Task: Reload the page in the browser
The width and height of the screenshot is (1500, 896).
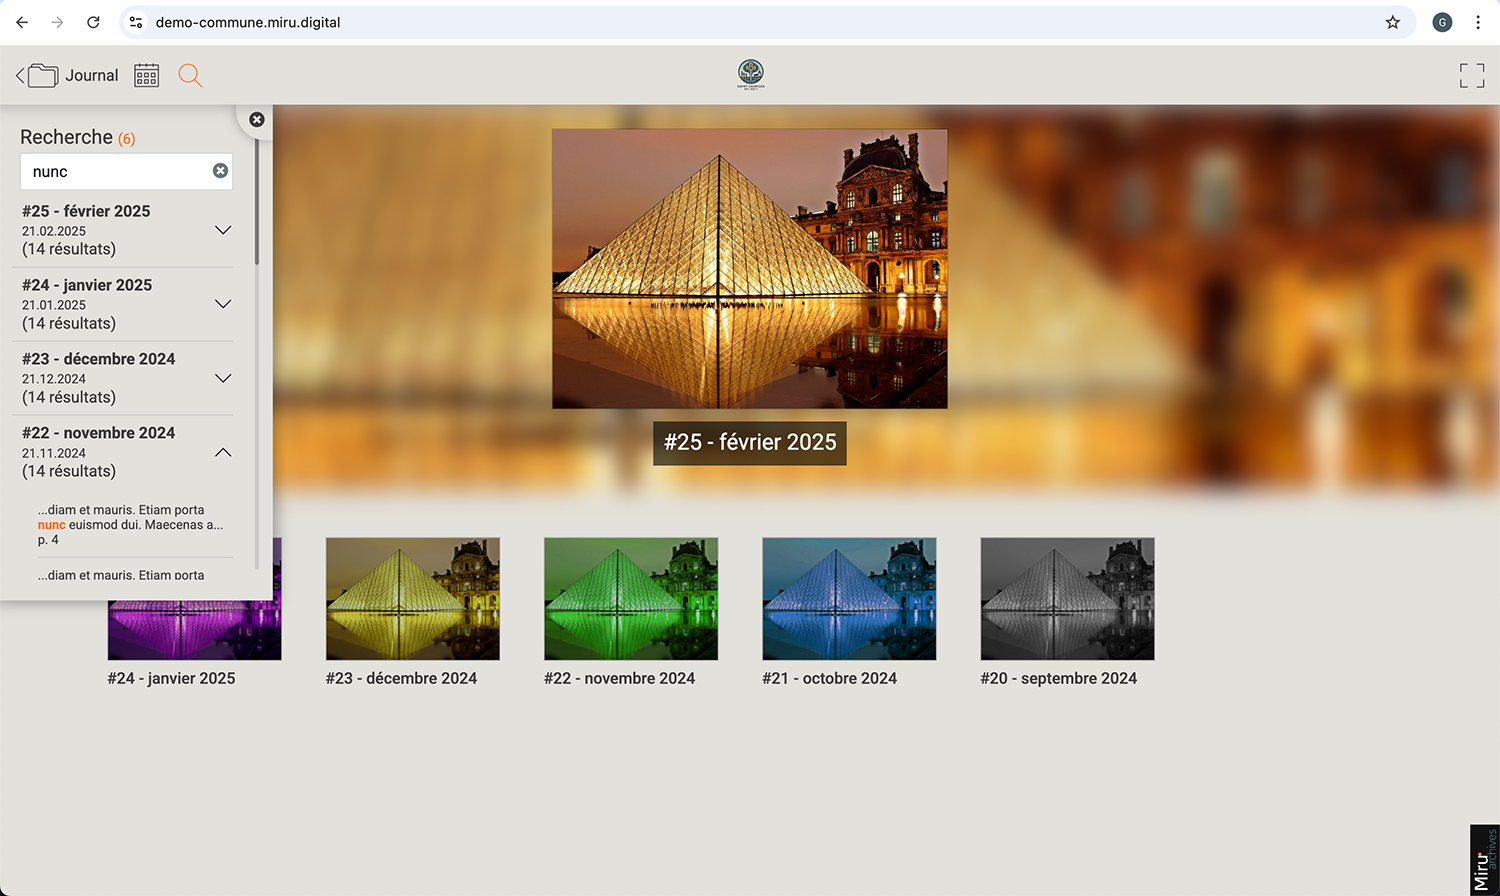Action: tap(93, 22)
